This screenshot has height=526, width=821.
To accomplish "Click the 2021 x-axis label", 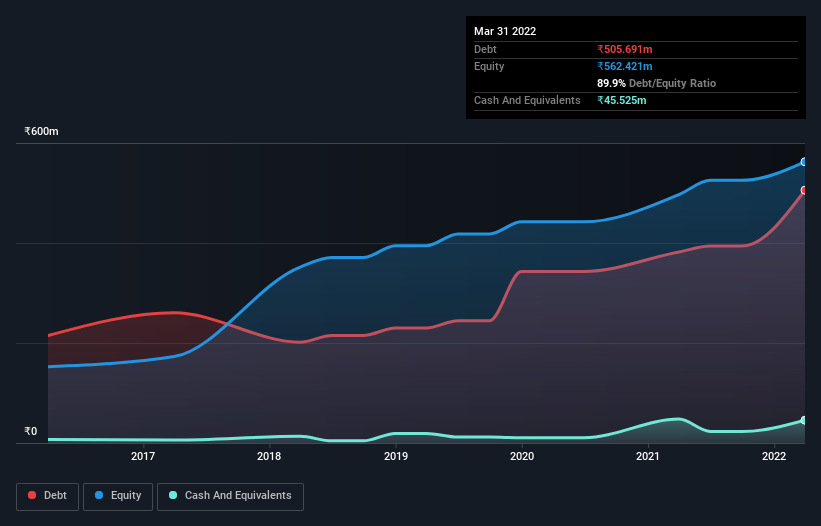I will coord(648,456).
